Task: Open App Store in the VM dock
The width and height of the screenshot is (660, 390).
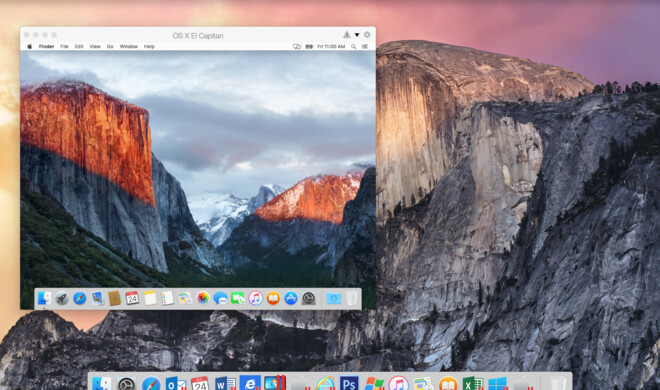Action: point(291,298)
